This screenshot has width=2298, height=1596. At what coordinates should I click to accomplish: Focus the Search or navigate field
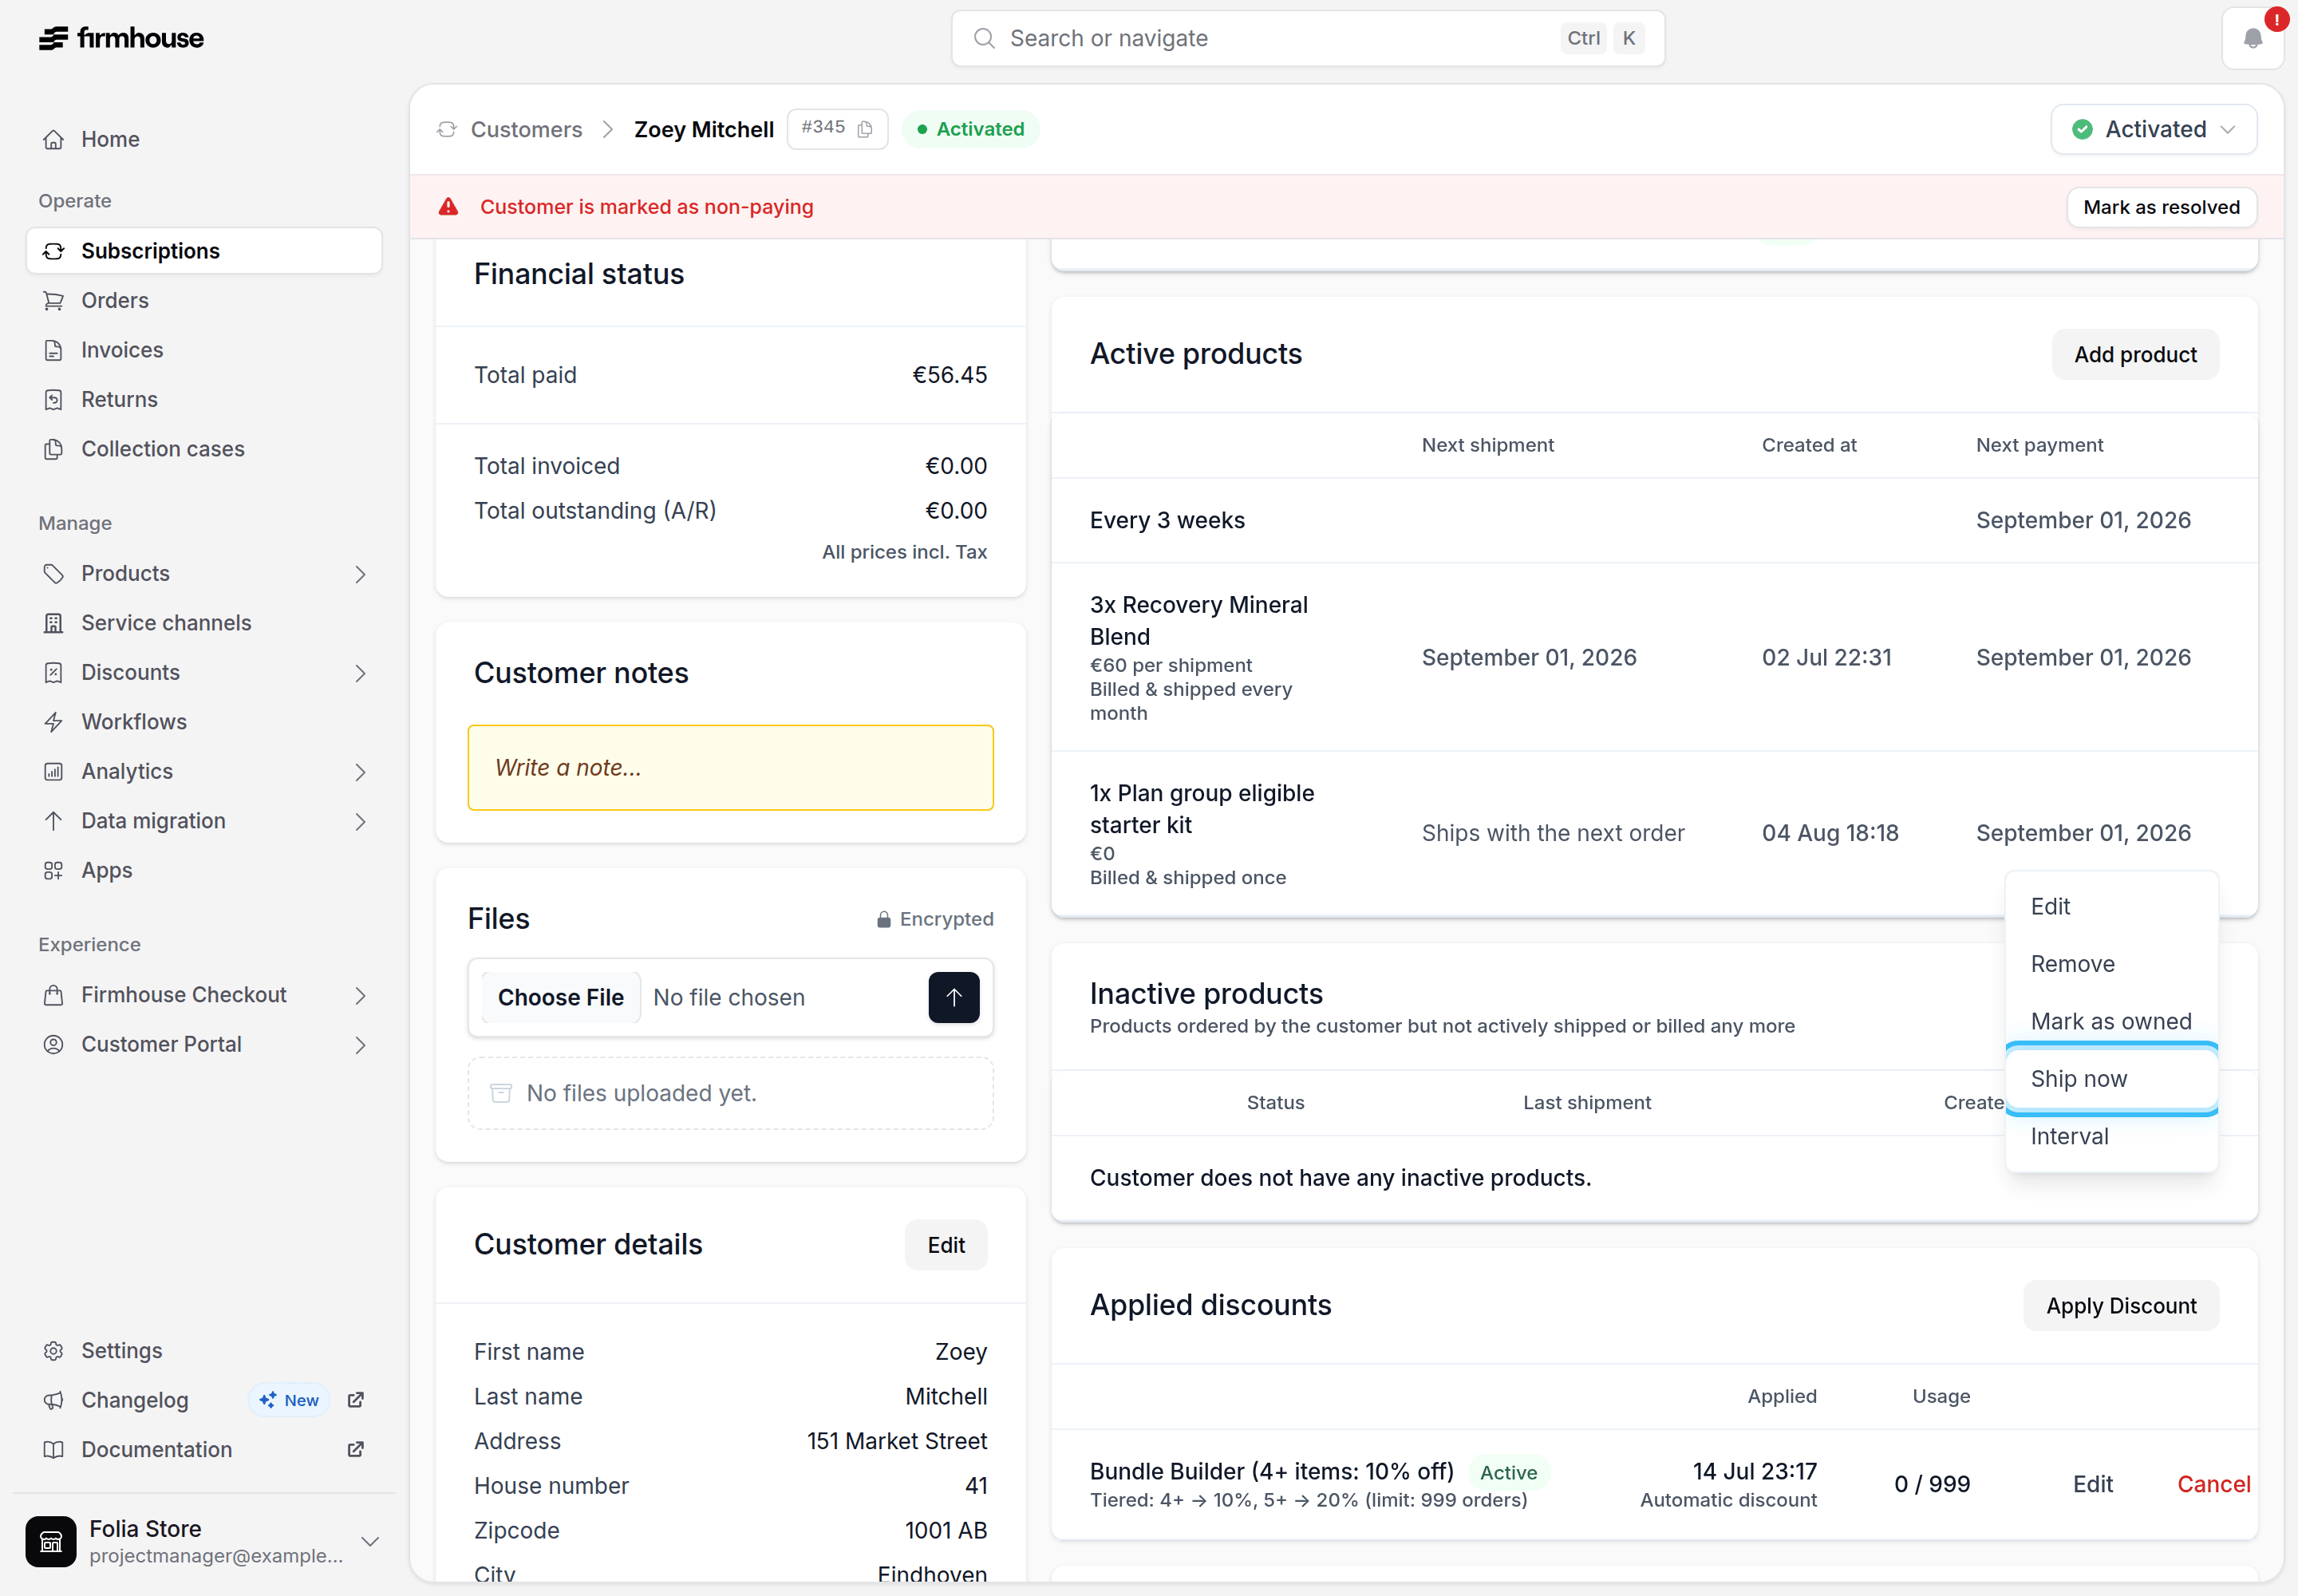click(x=1307, y=38)
